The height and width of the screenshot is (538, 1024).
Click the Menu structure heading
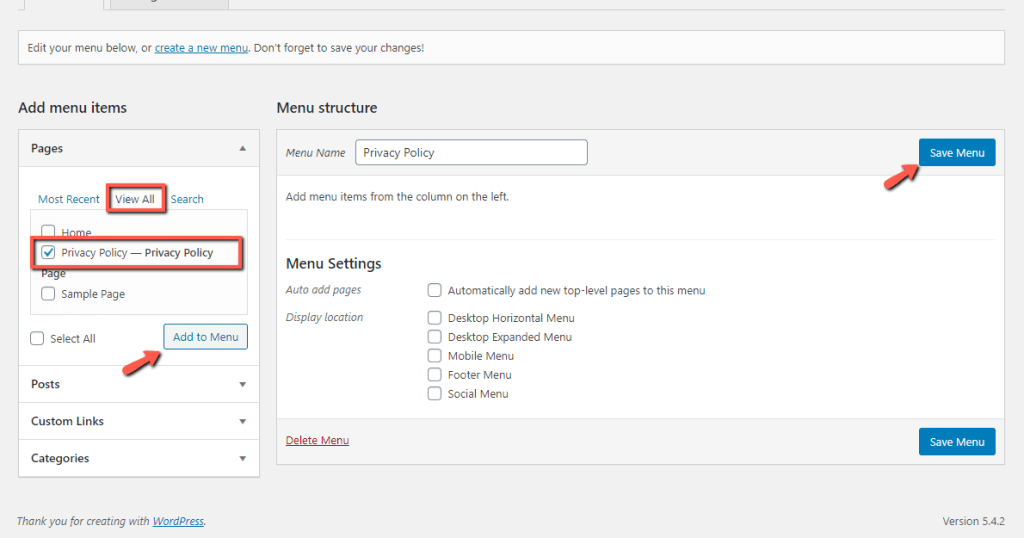tap(327, 108)
